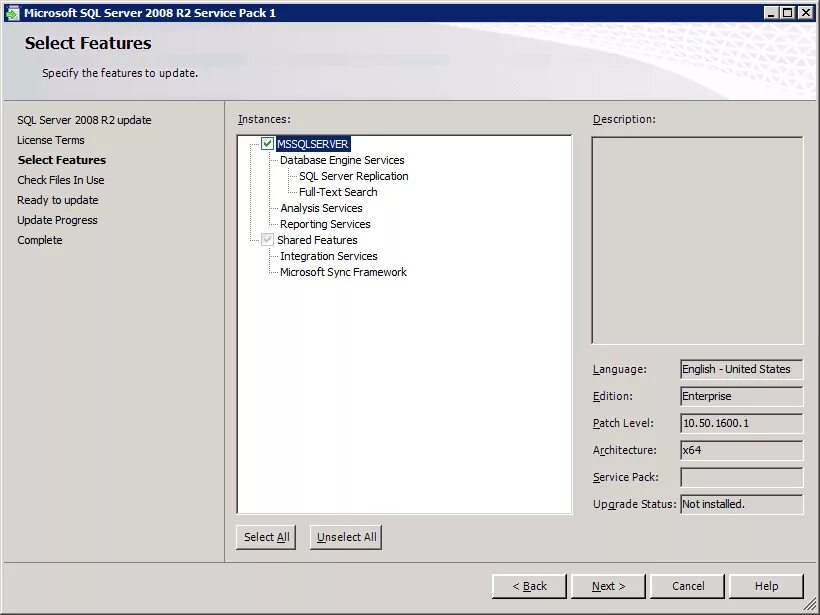Select Integration Services tree item
Viewport: 820px width, 615px height.
[x=328, y=256]
